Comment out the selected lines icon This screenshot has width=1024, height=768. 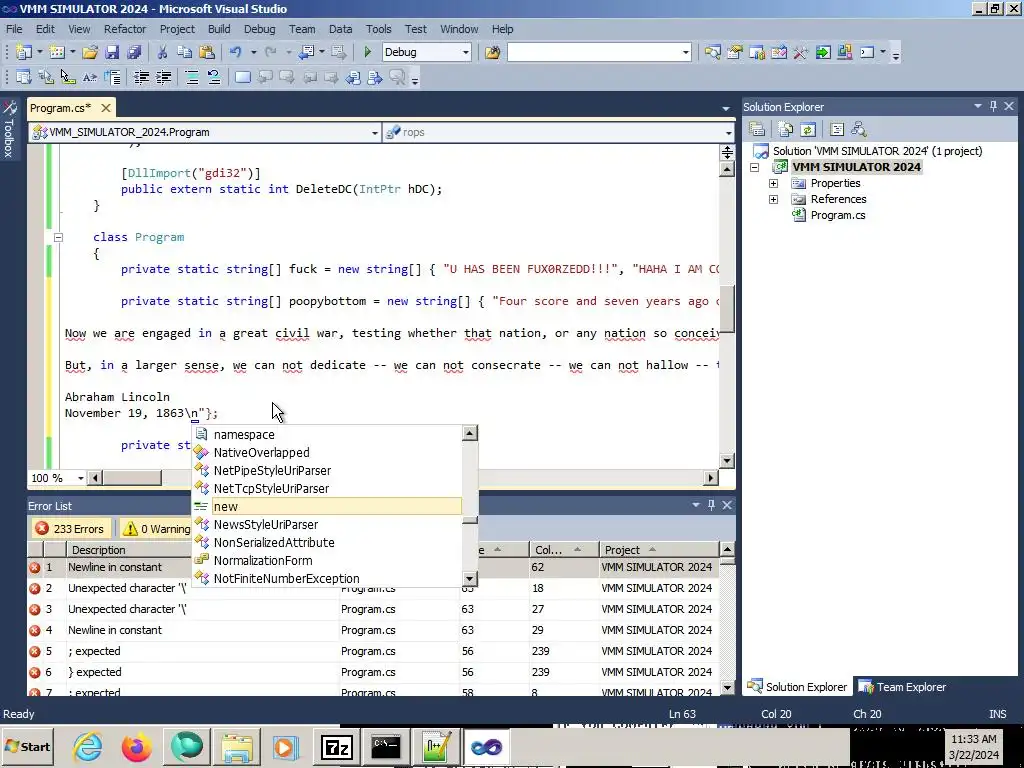tap(192, 78)
